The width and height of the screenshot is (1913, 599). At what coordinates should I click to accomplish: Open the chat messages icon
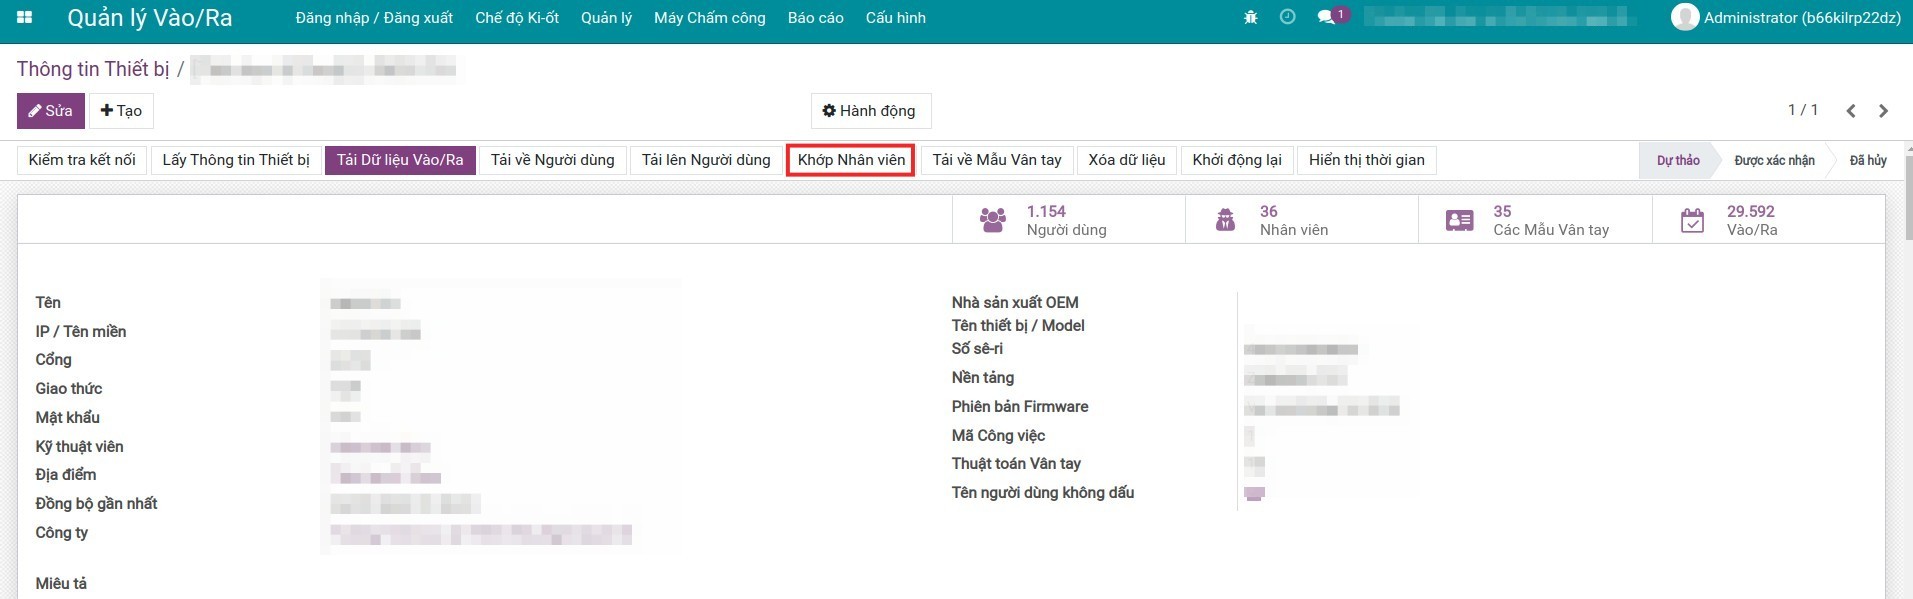coord(1326,18)
